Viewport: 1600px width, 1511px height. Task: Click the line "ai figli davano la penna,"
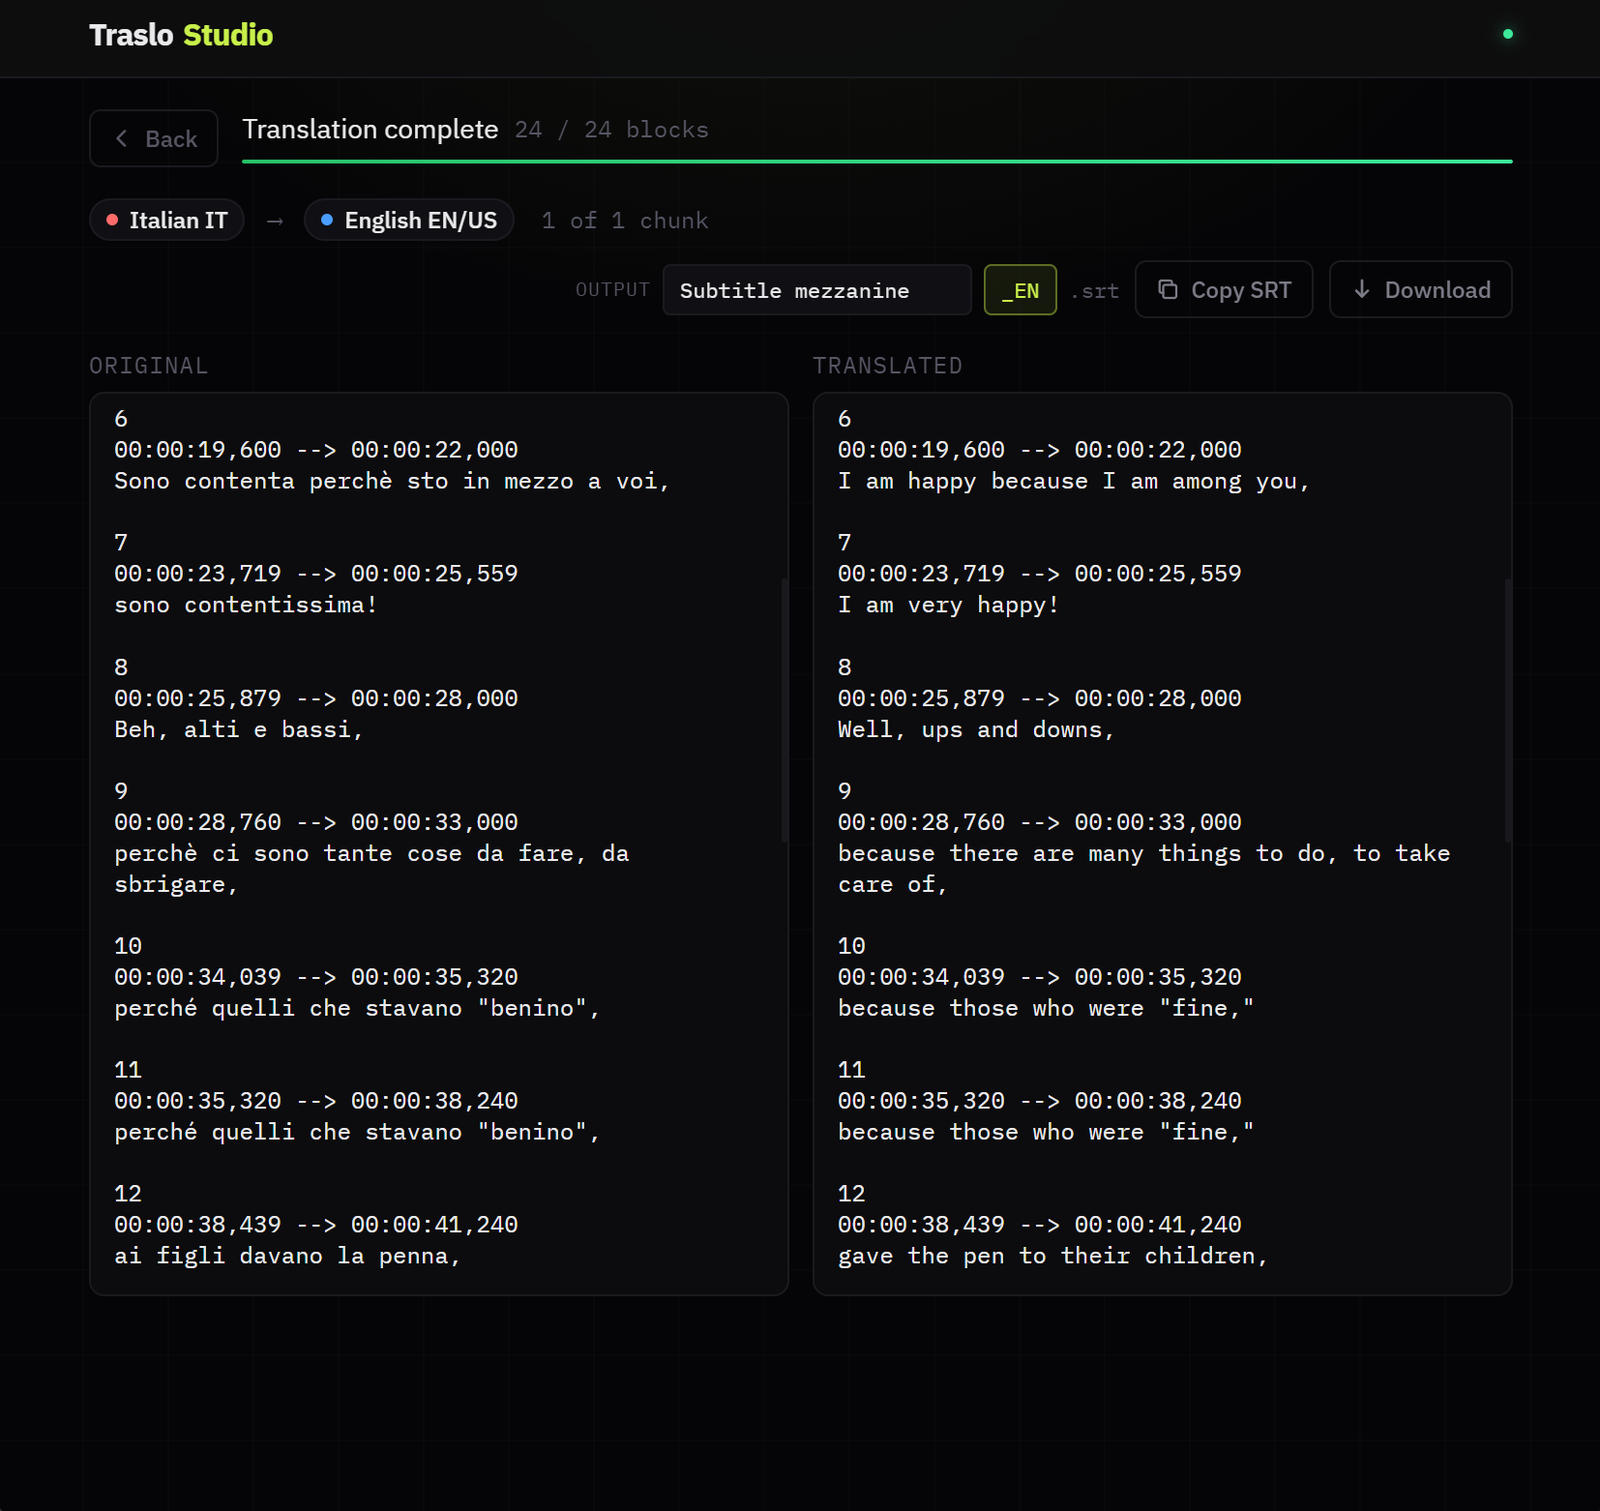click(x=288, y=1256)
